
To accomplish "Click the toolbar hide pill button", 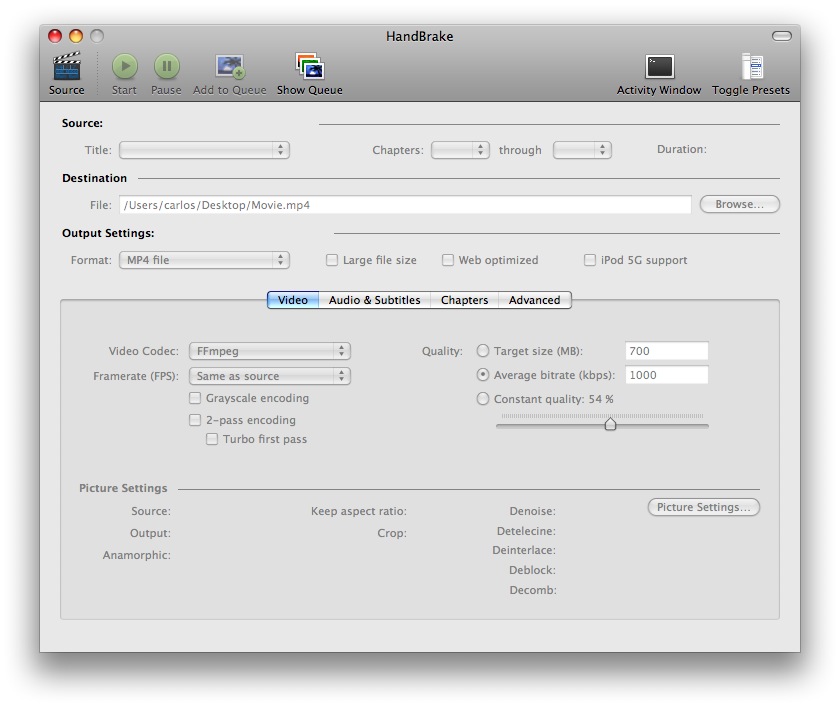I will click(782, 36).
